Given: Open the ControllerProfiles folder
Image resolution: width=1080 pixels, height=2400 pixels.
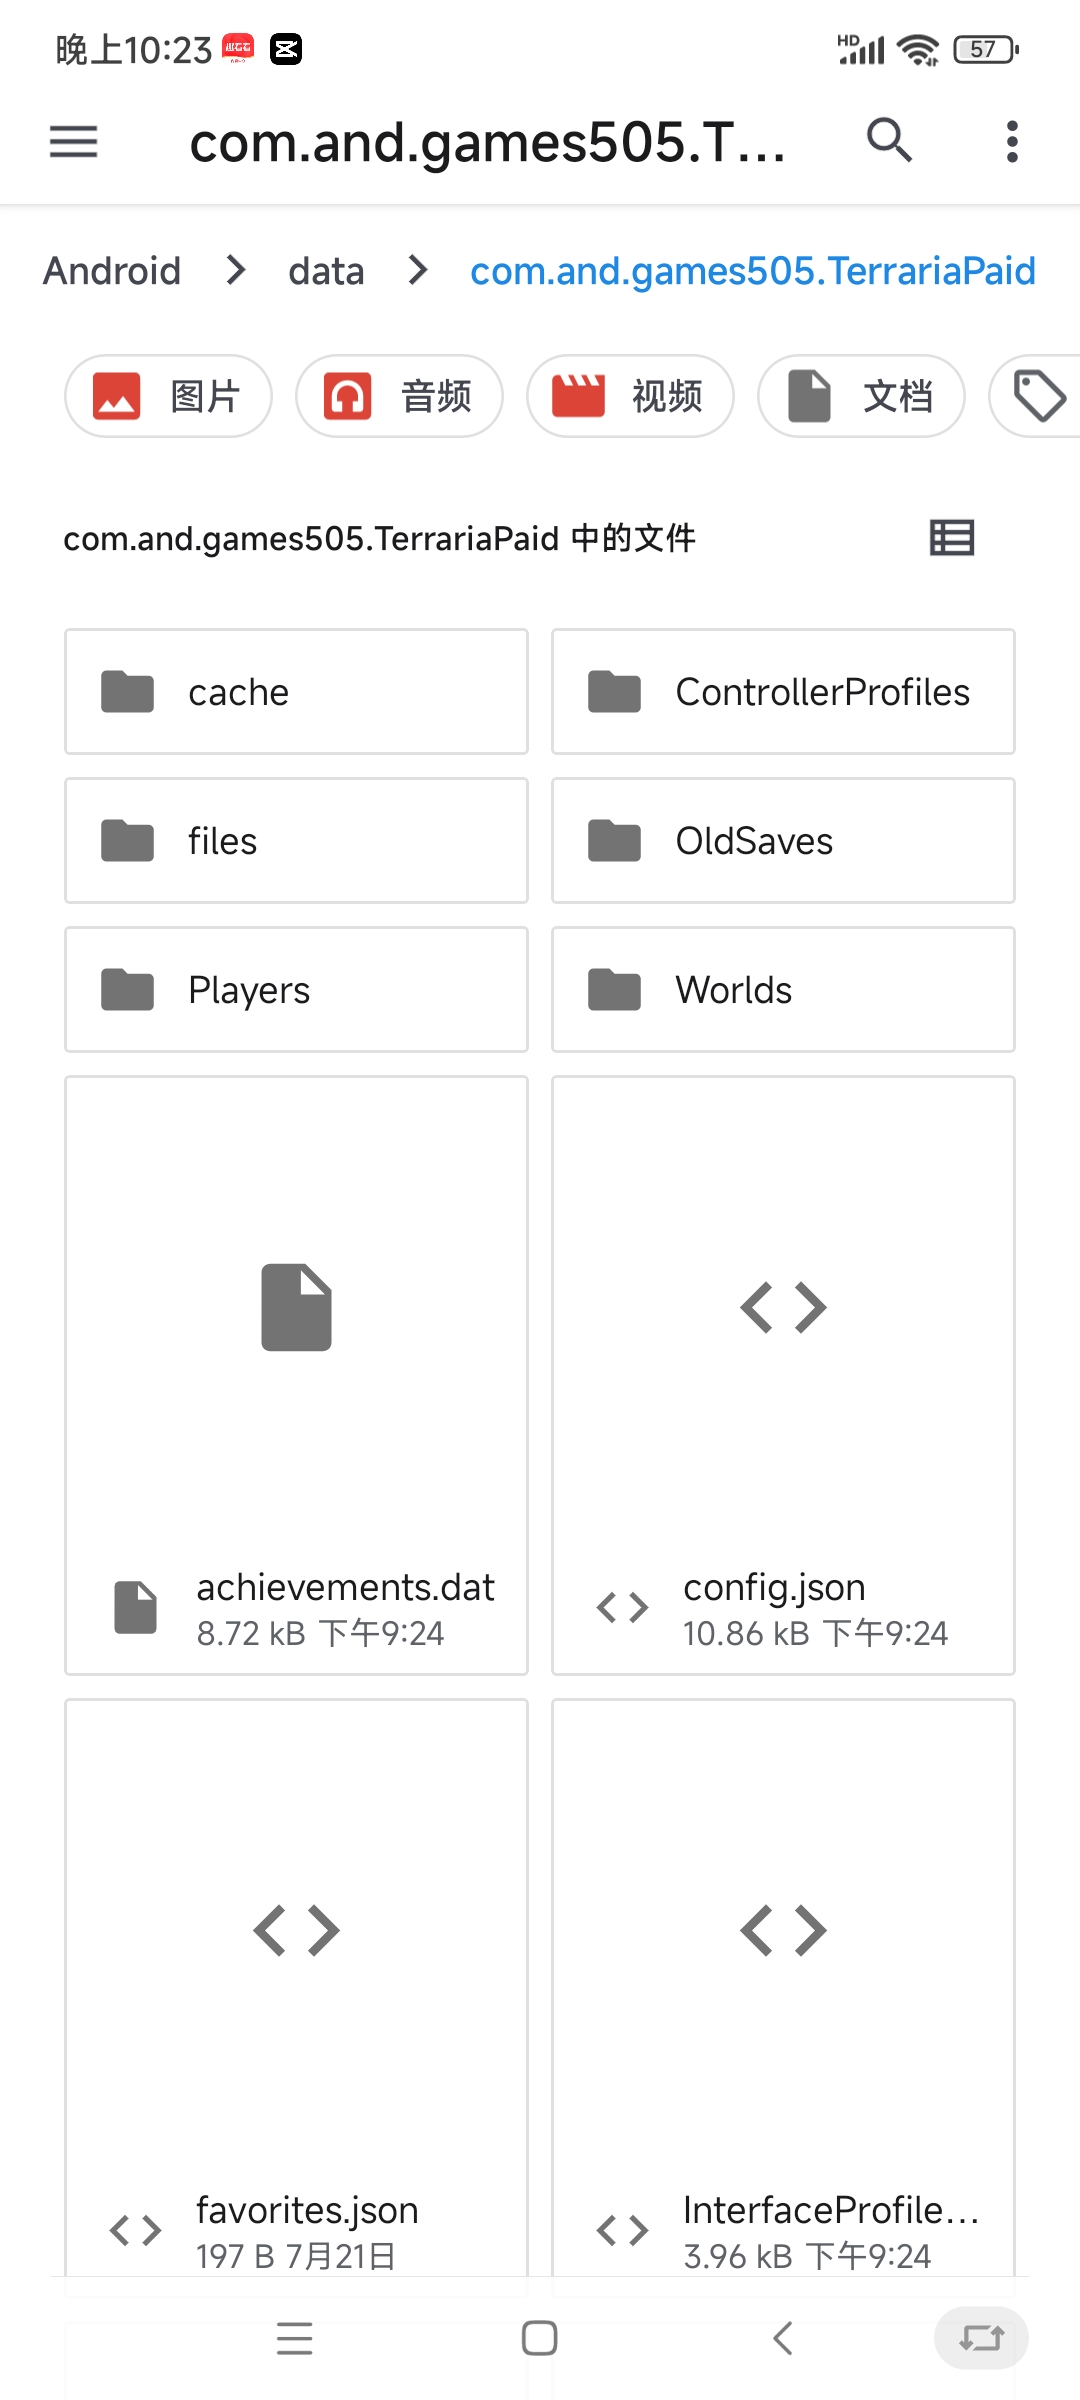Looking at the screenshot, I should [783, 692].
